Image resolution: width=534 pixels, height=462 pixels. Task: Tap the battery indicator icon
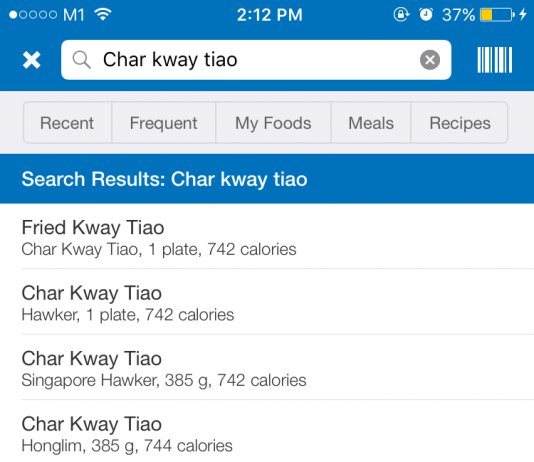[497, 15]
